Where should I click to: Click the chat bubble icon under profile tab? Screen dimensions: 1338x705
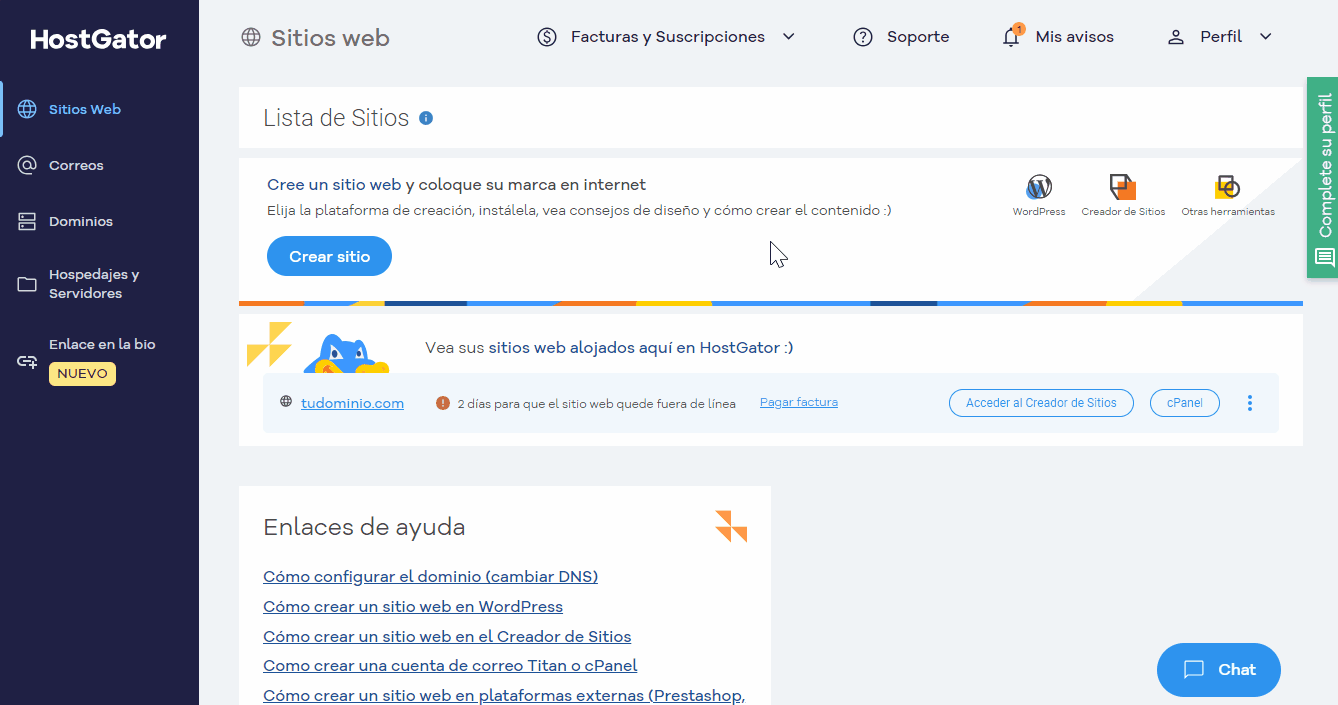[x=1325, y=257]
